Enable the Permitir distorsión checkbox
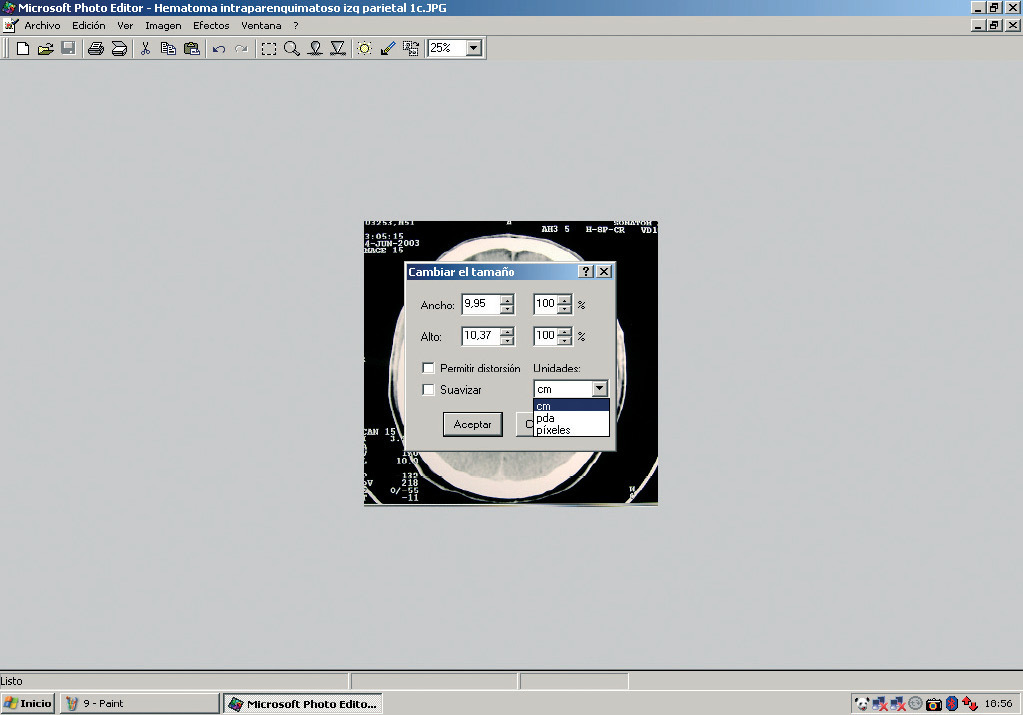This screenshot has height=715, width=1023. tap(428, 368)
